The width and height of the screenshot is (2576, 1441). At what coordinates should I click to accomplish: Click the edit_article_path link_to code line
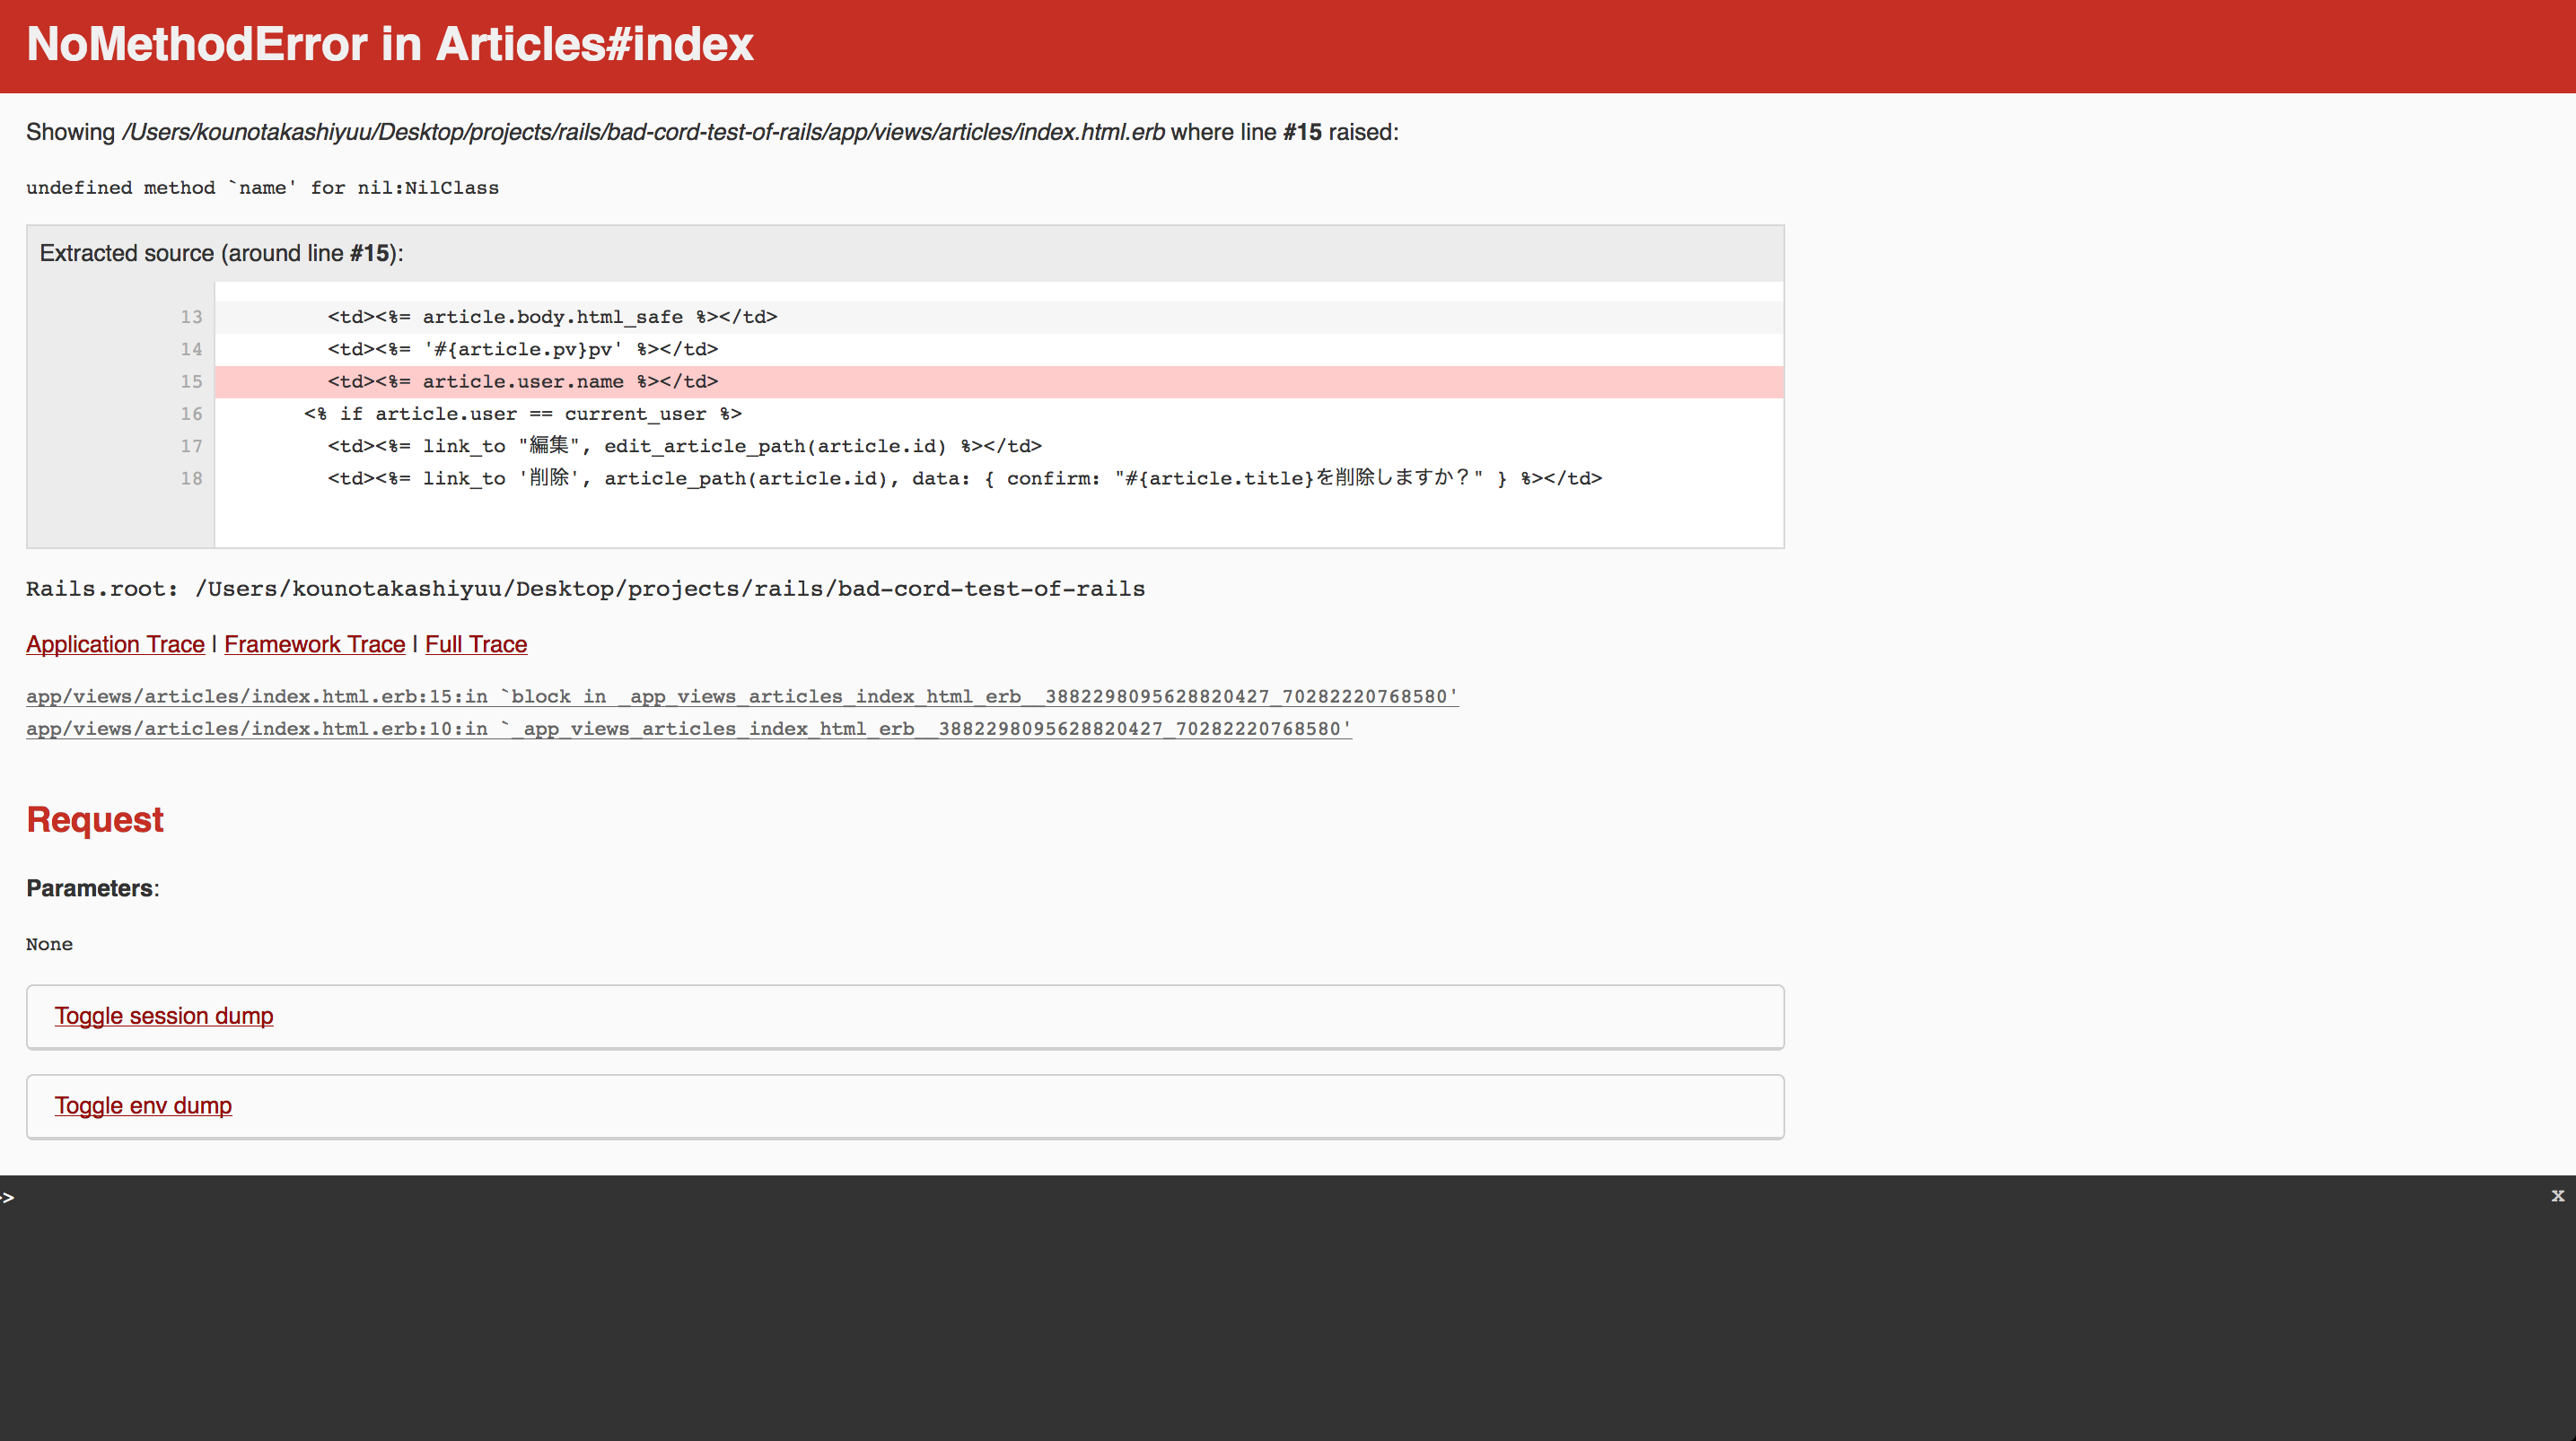[x=684, y=446]
